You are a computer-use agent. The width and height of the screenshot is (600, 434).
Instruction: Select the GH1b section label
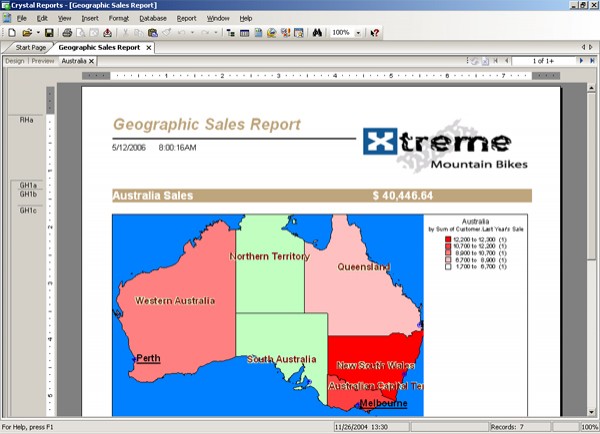tap(28, 194)
